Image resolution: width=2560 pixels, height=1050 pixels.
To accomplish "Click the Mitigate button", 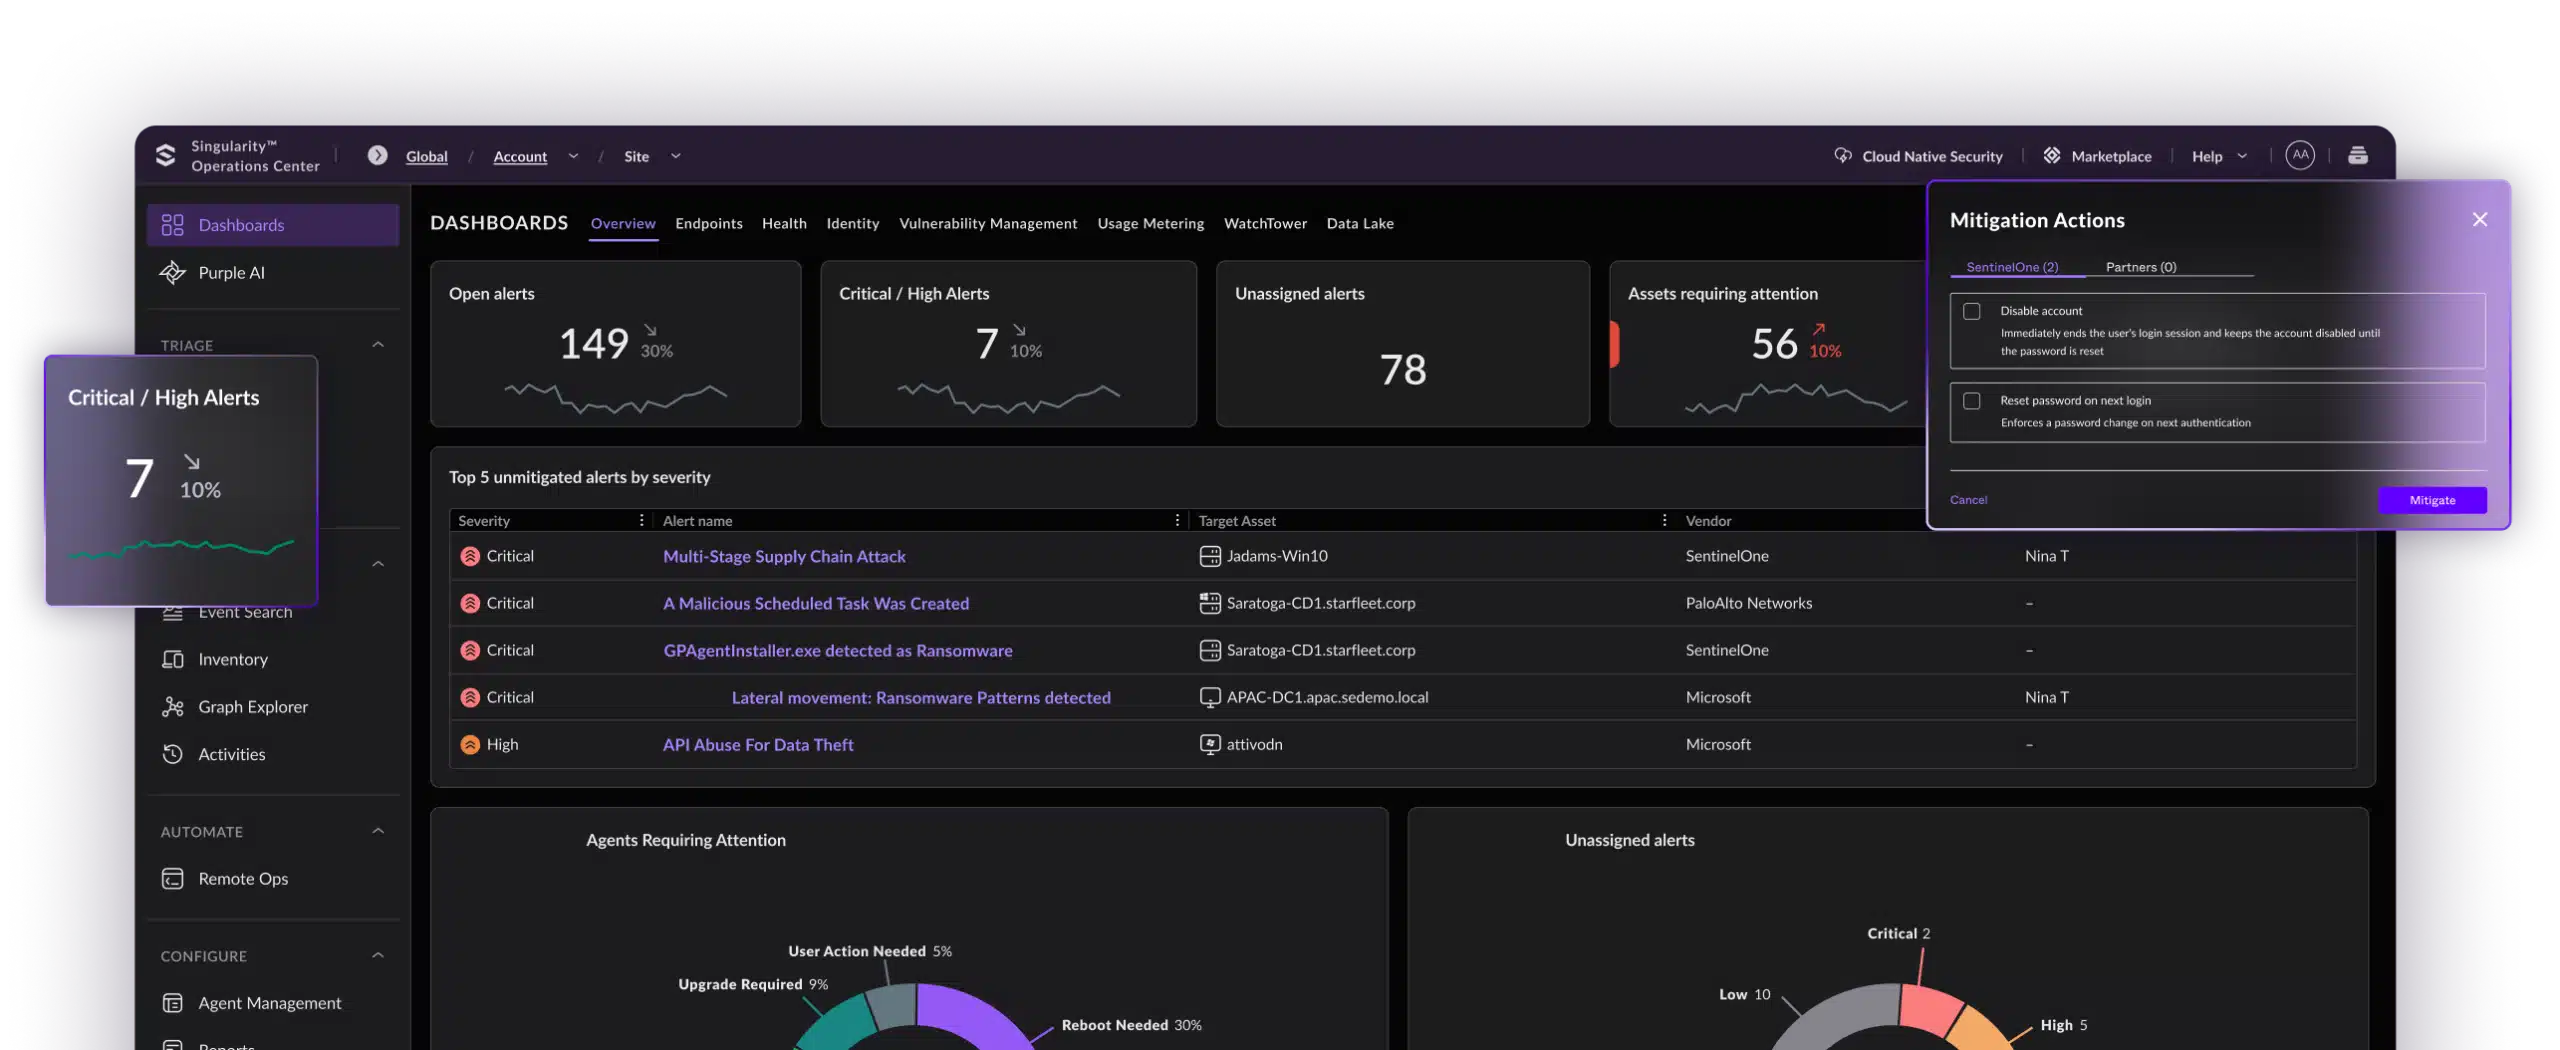I will pos(2432,500).
